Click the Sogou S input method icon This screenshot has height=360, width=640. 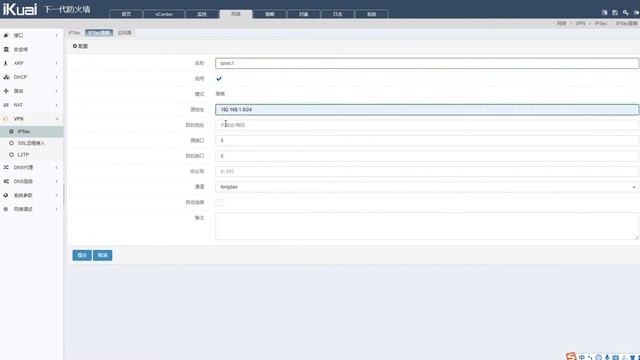(571, 356)
